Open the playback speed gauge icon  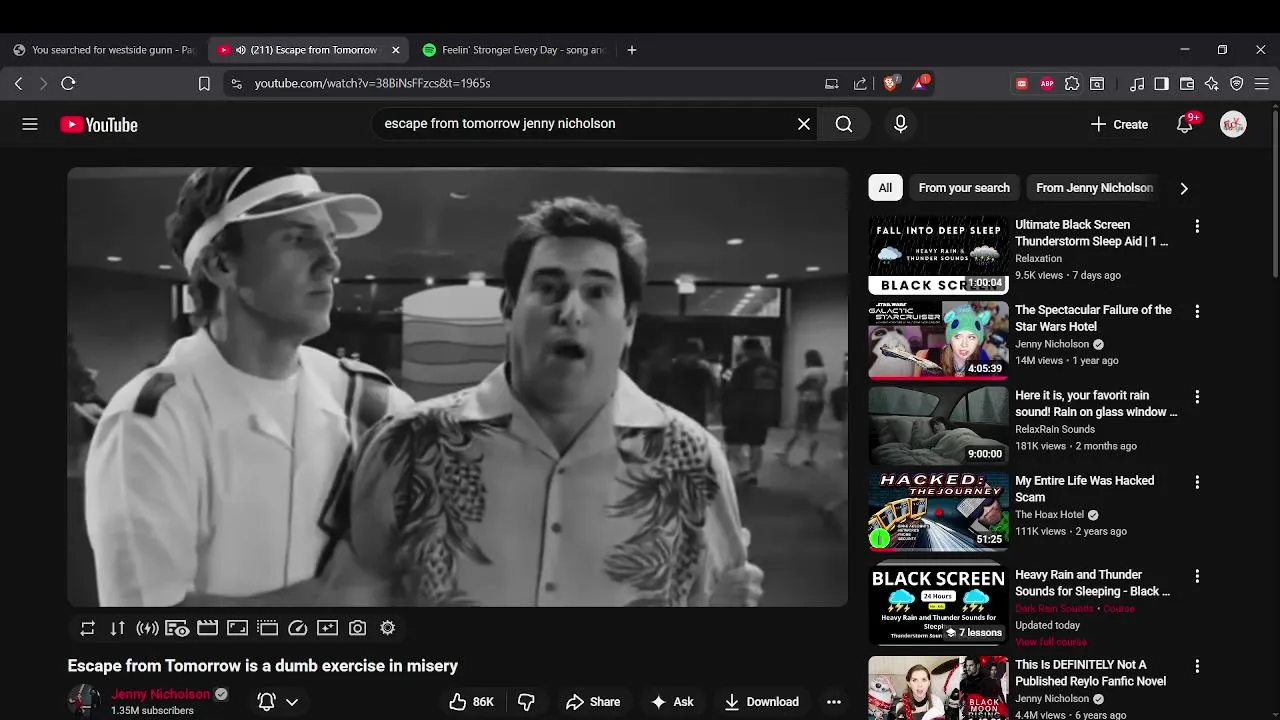coord(297,628)
